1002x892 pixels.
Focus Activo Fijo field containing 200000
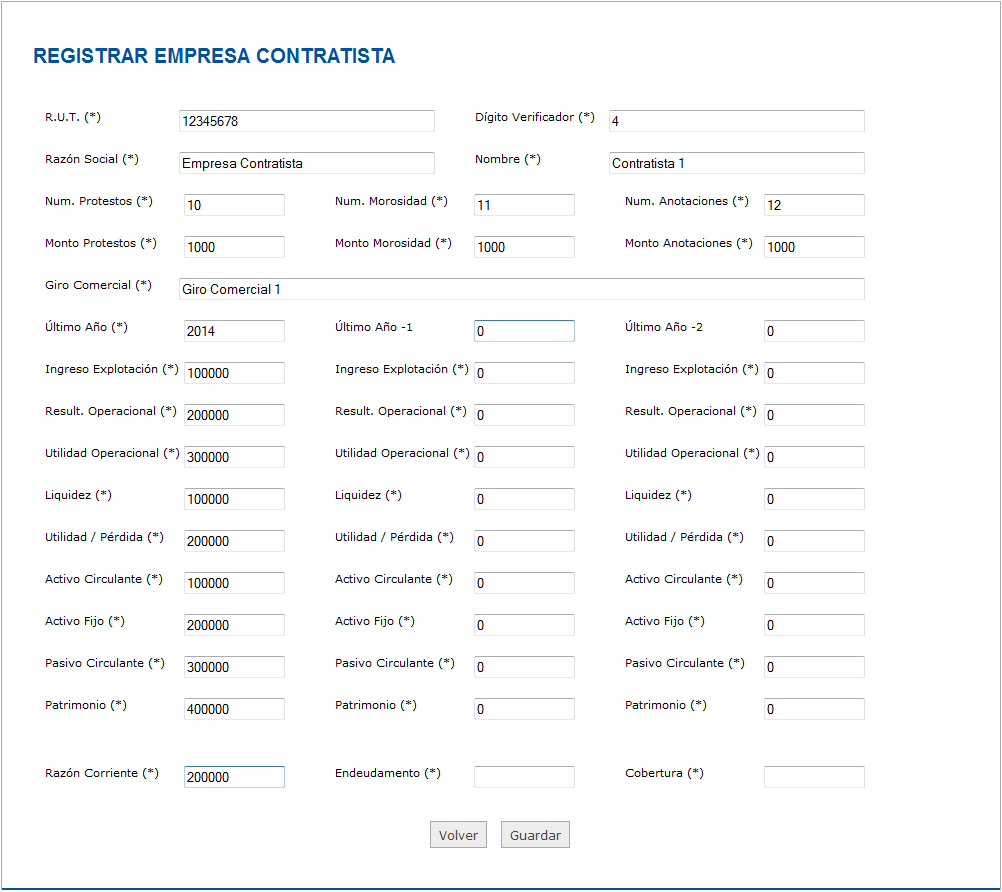(234, 625)
